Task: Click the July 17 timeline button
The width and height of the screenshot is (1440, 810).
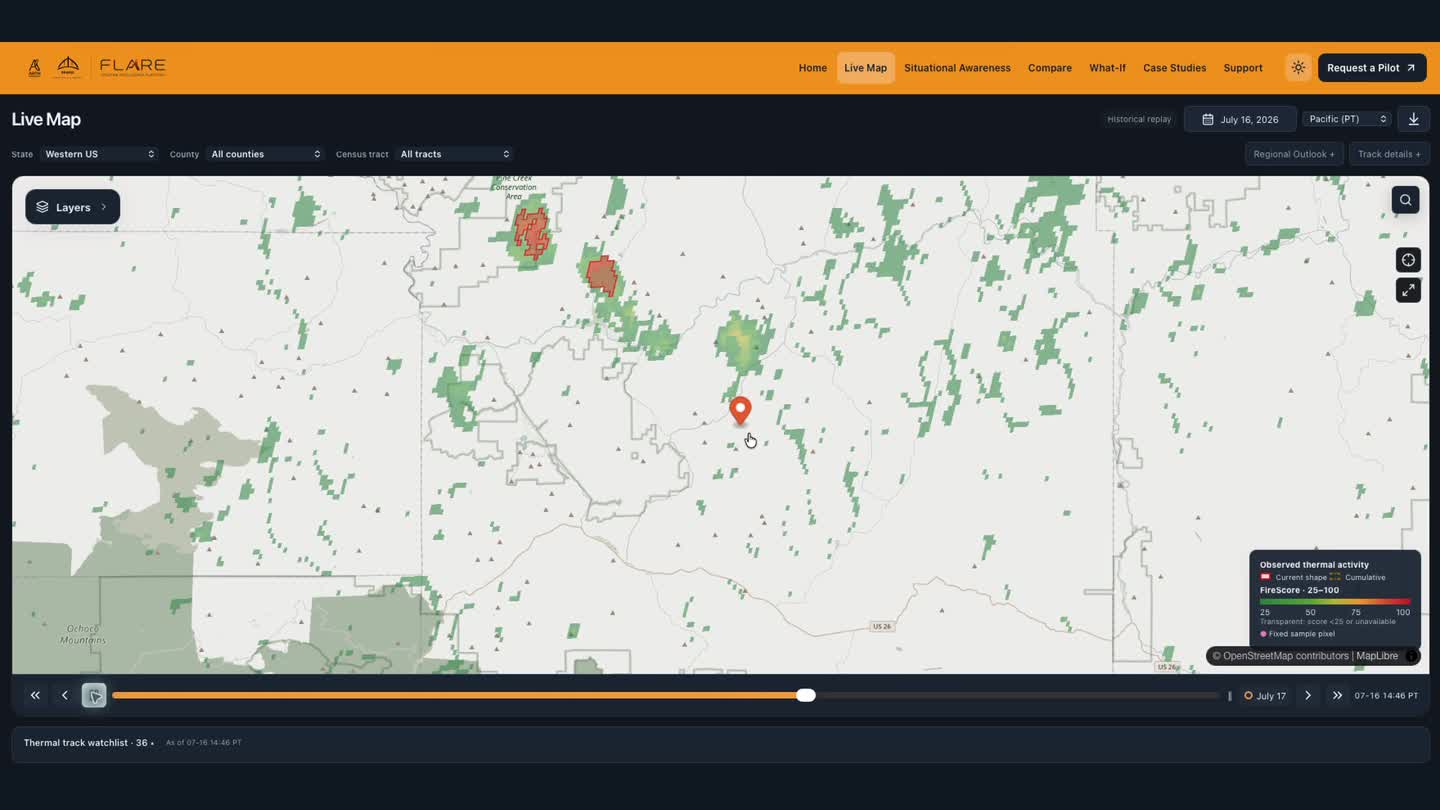Action: [1265, 695]
